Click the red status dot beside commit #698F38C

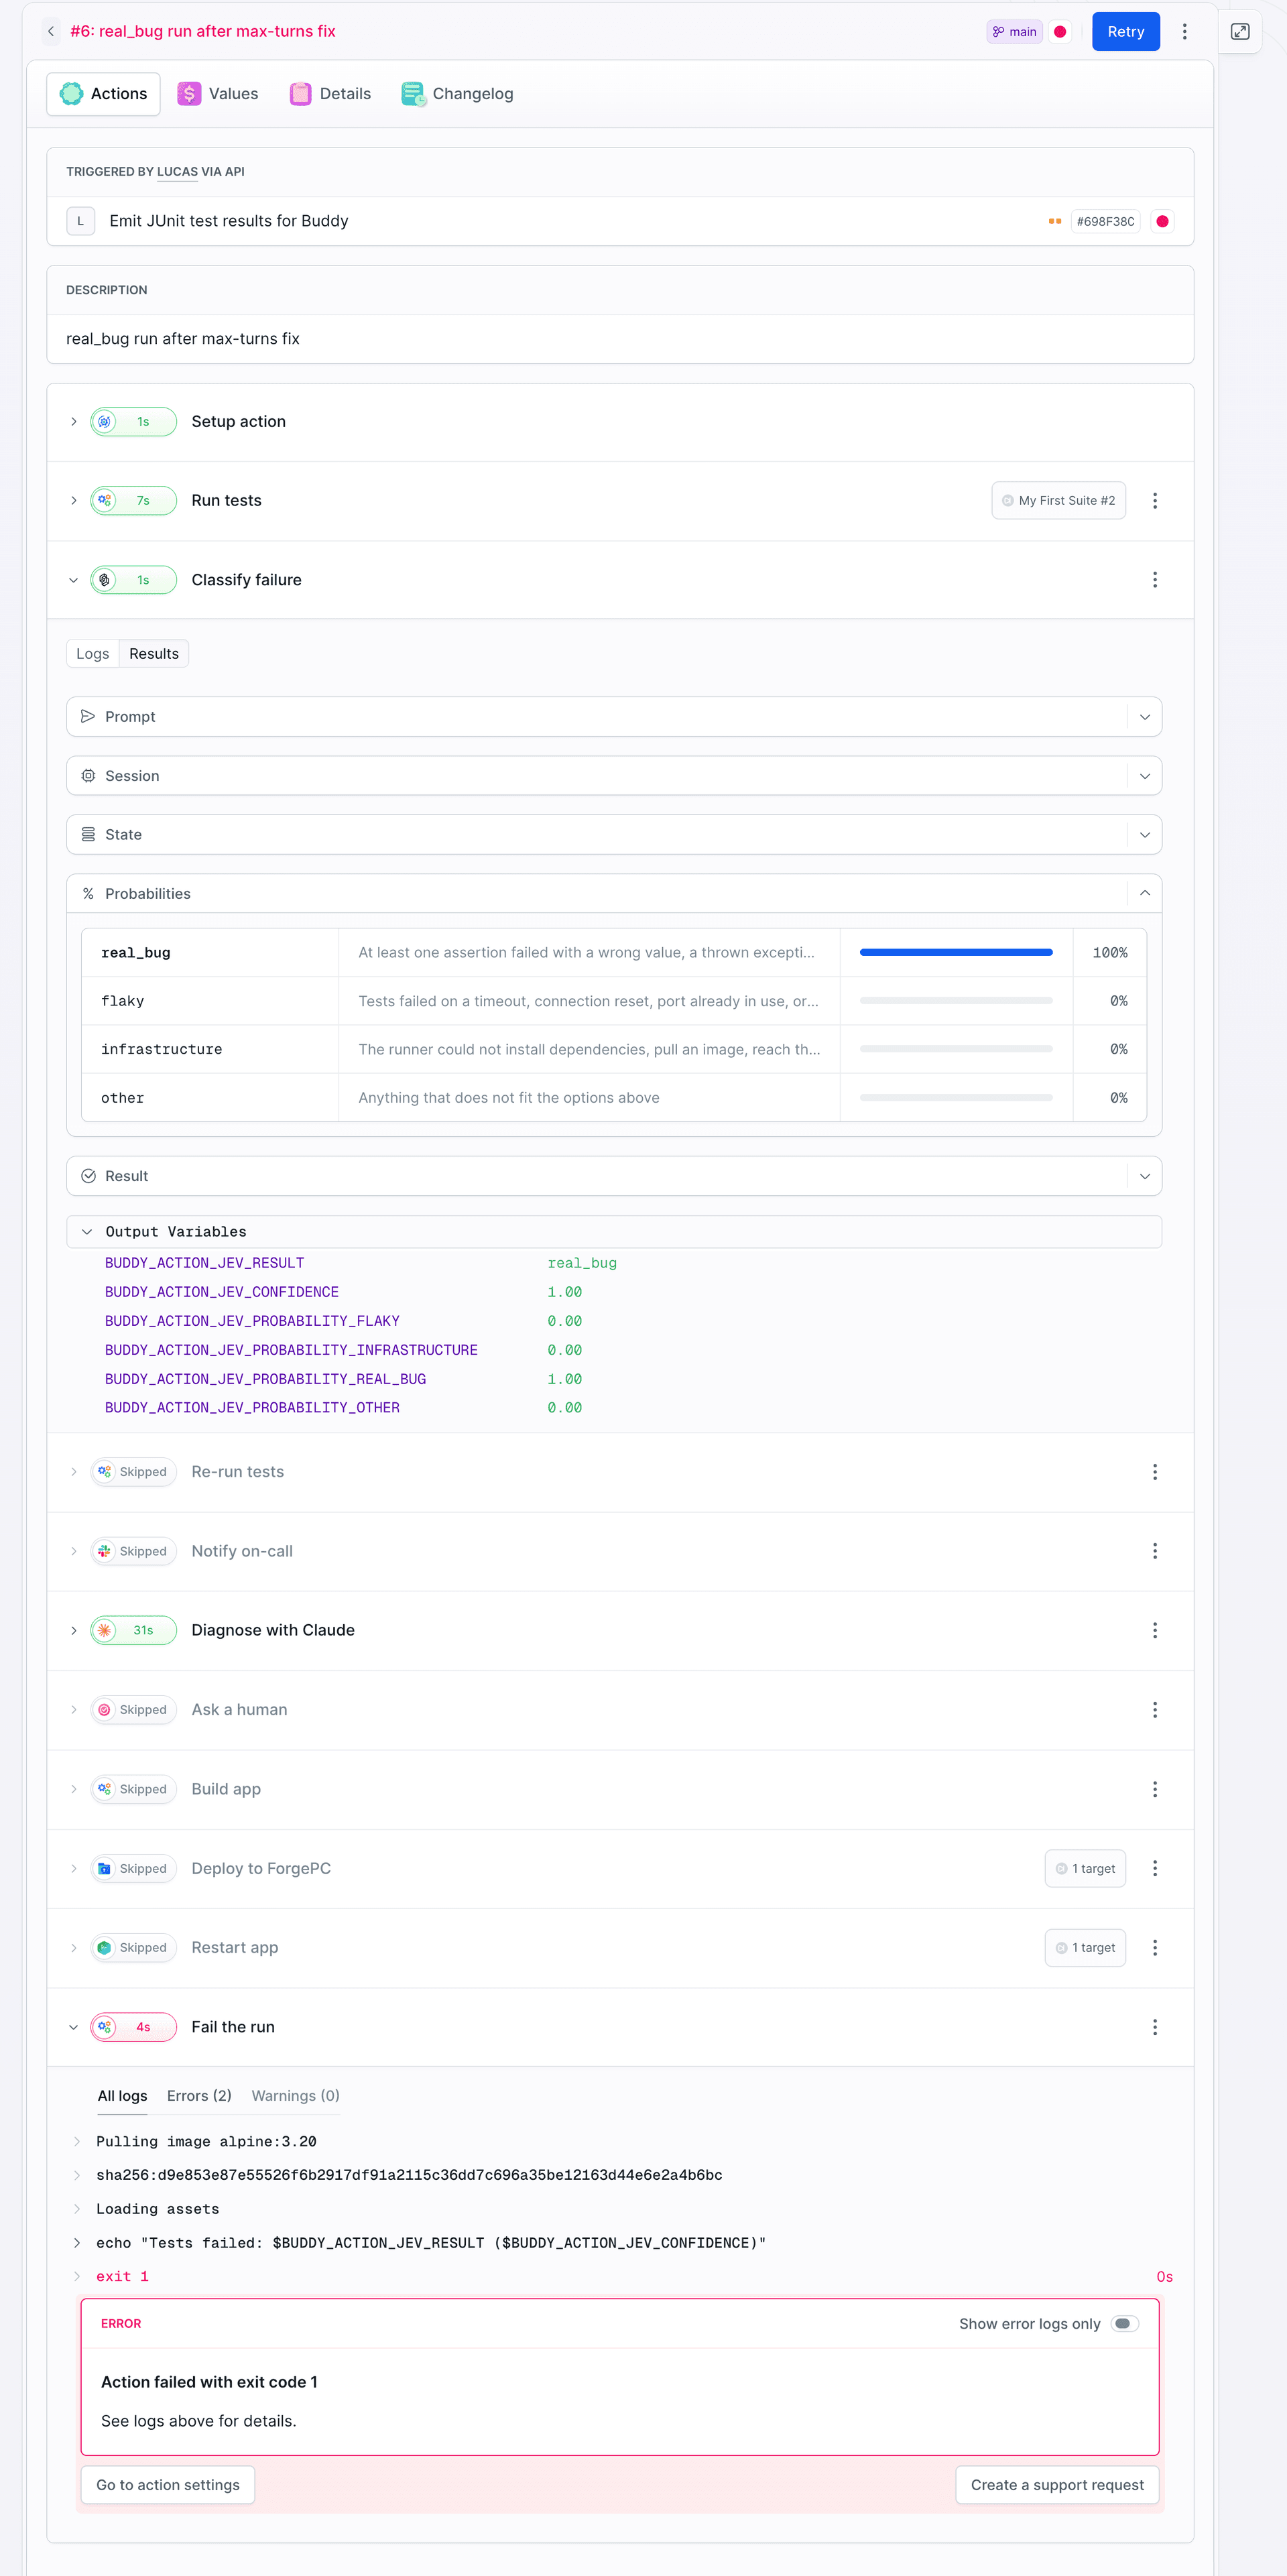[1162, 221]
